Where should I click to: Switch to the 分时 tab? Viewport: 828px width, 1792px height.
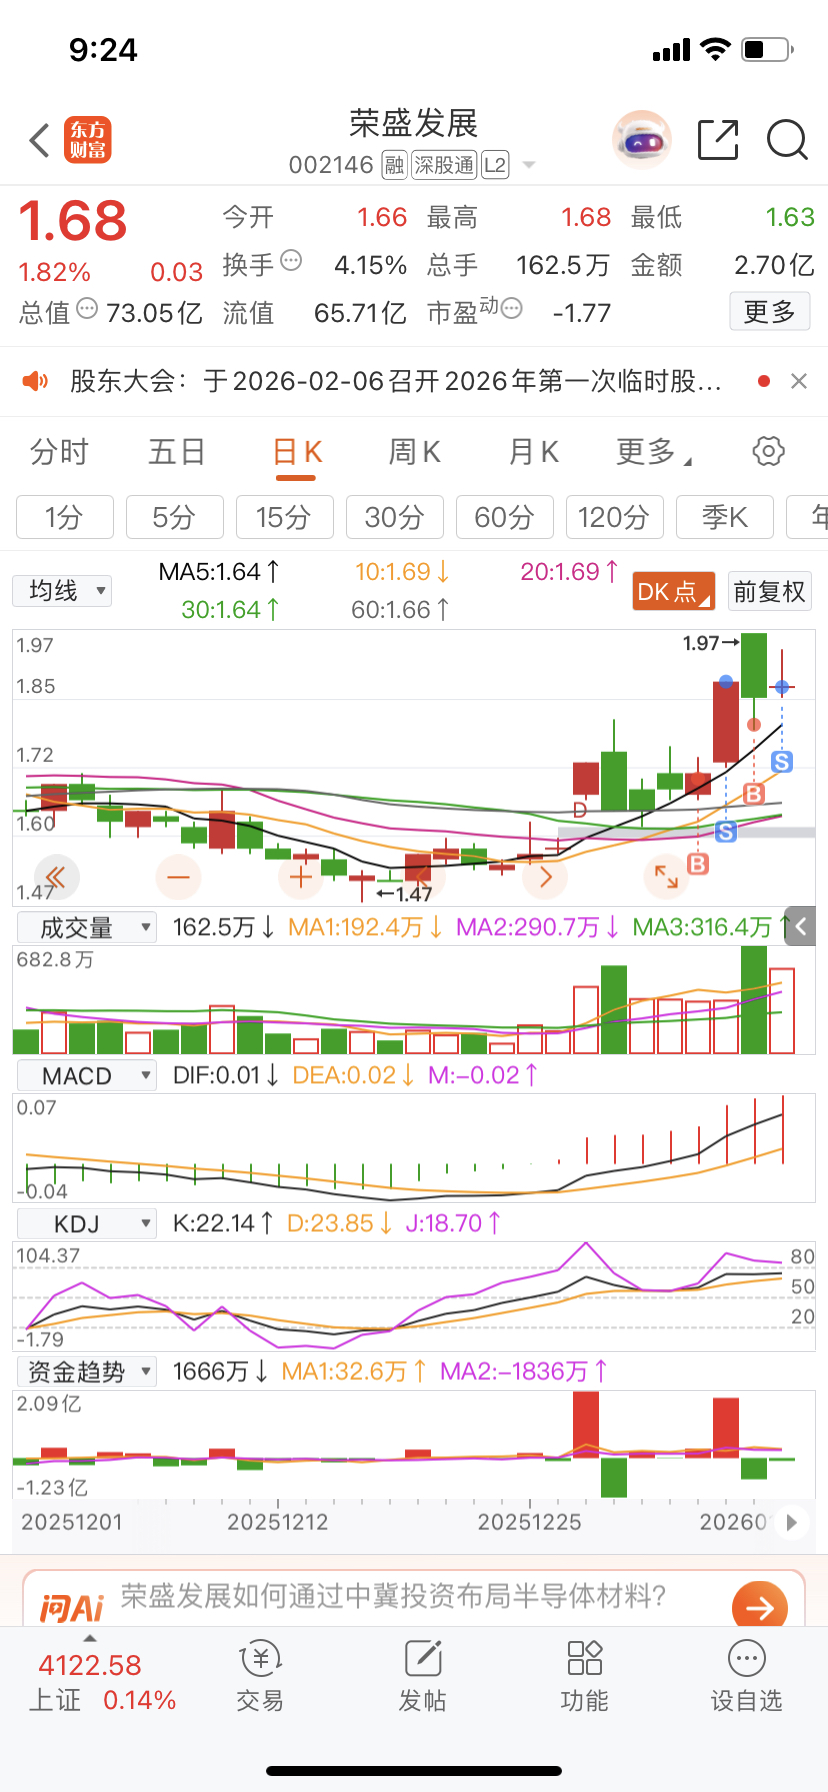pos(59,452)
